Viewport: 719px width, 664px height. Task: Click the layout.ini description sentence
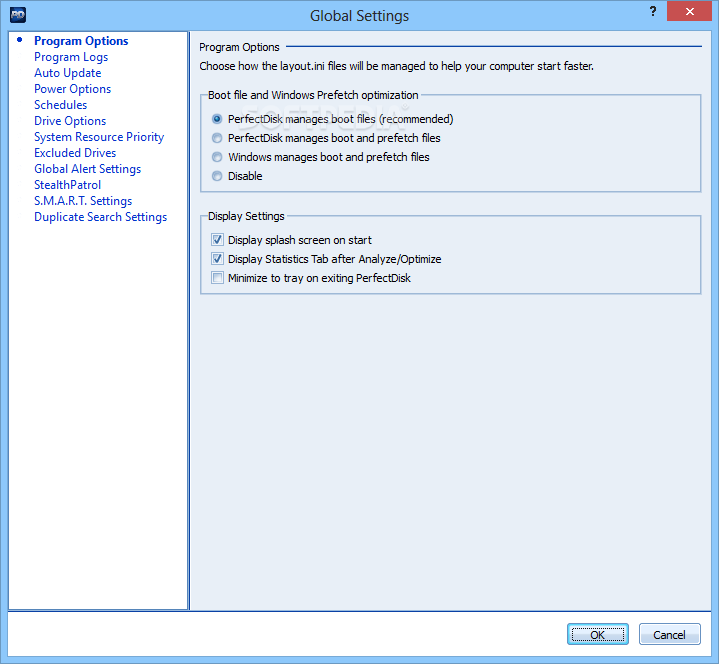click(x=396, y=66)
